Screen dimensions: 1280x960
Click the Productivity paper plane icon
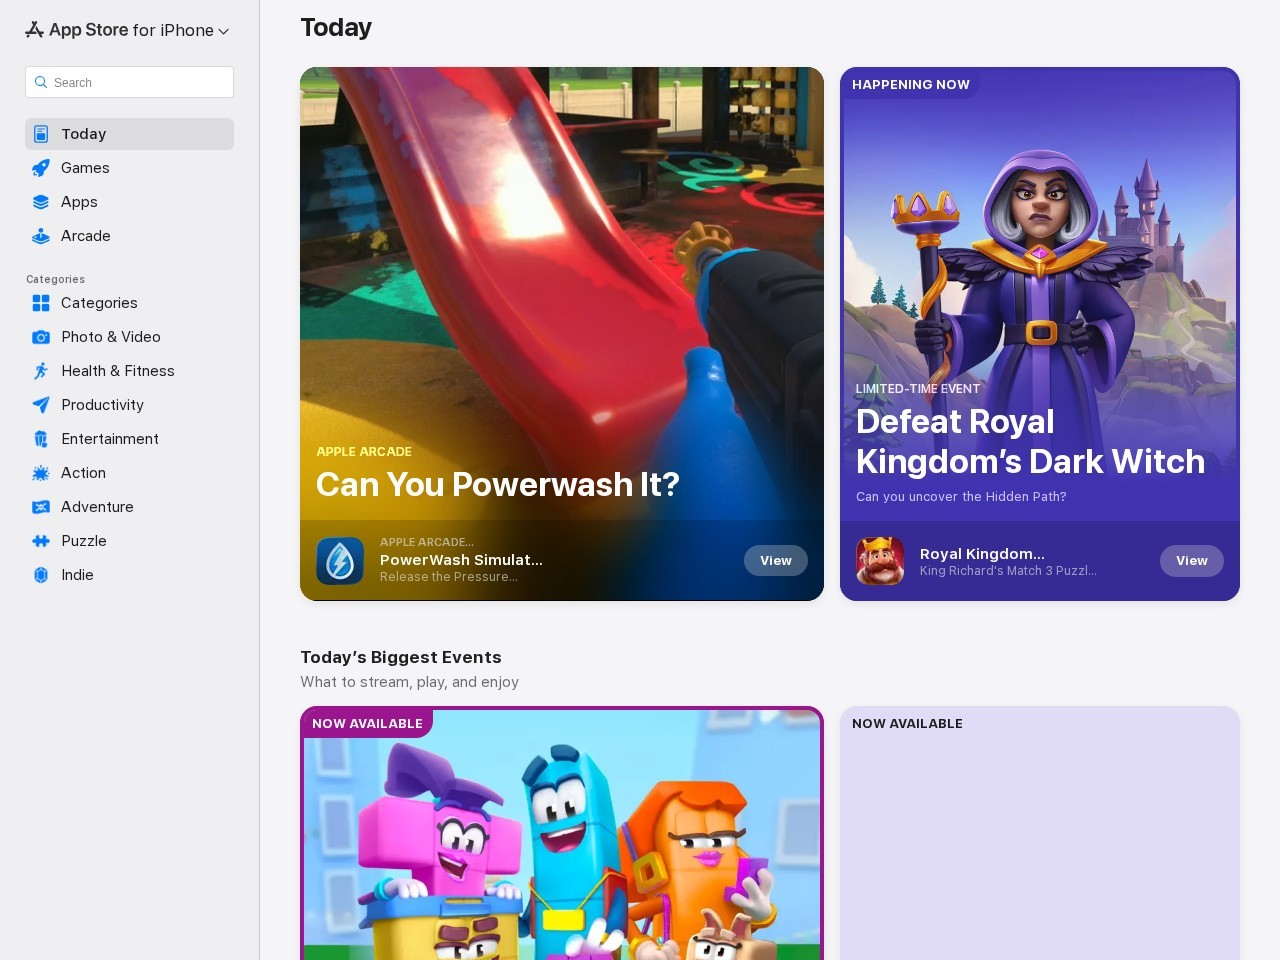(41, 405)
